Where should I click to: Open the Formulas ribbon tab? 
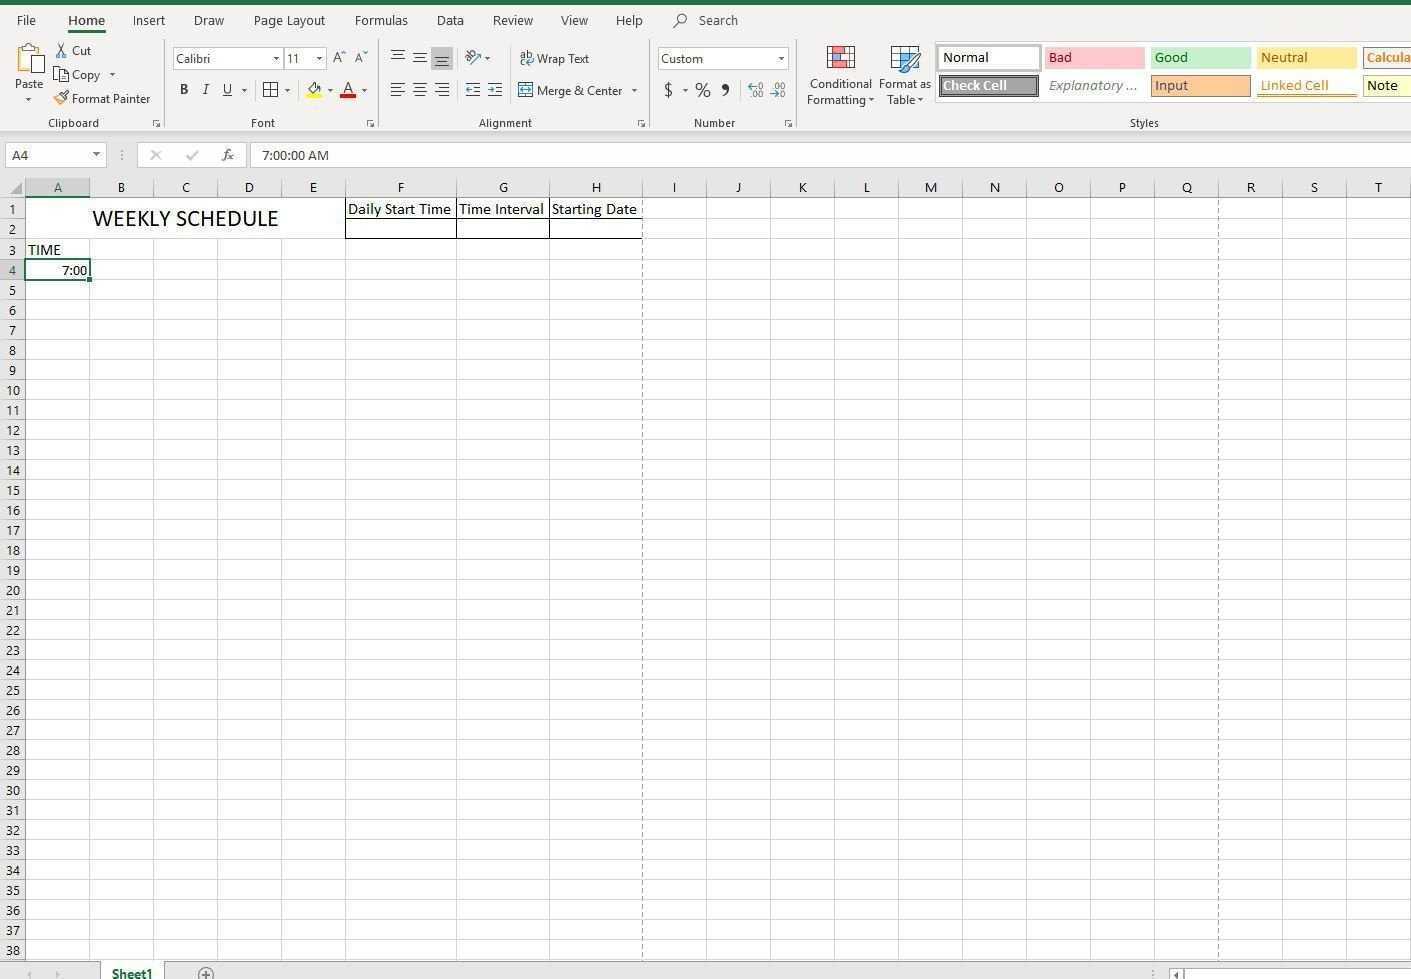click(x=381, y=20)
